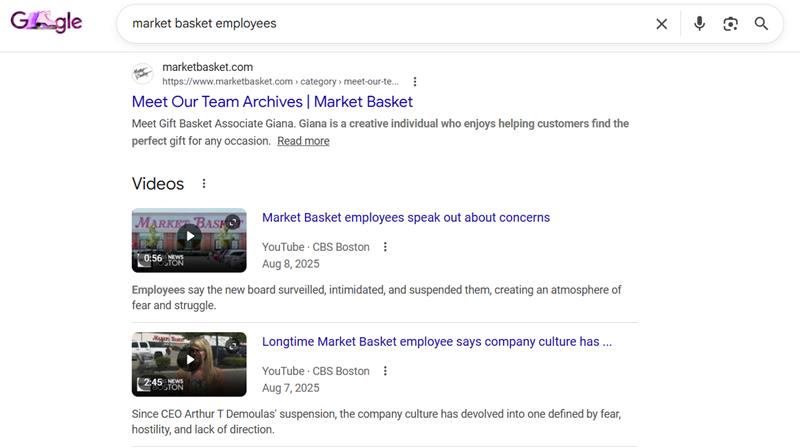The height and width of the screenshot is (448, 800).
Task: Click the Videos section heading
Action: point(158,184)
